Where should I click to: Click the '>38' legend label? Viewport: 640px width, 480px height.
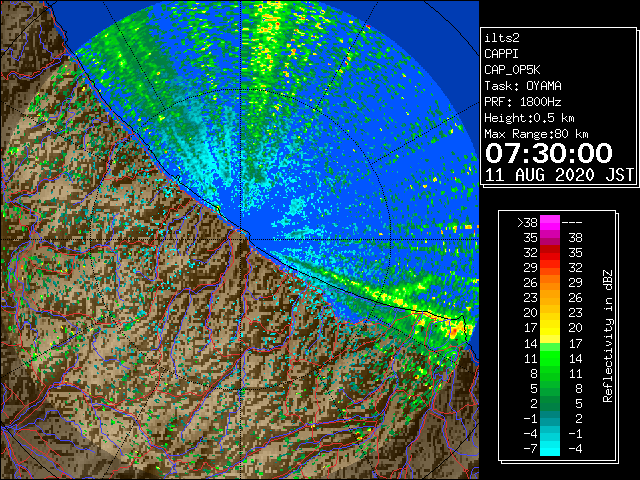pos(527,223)
